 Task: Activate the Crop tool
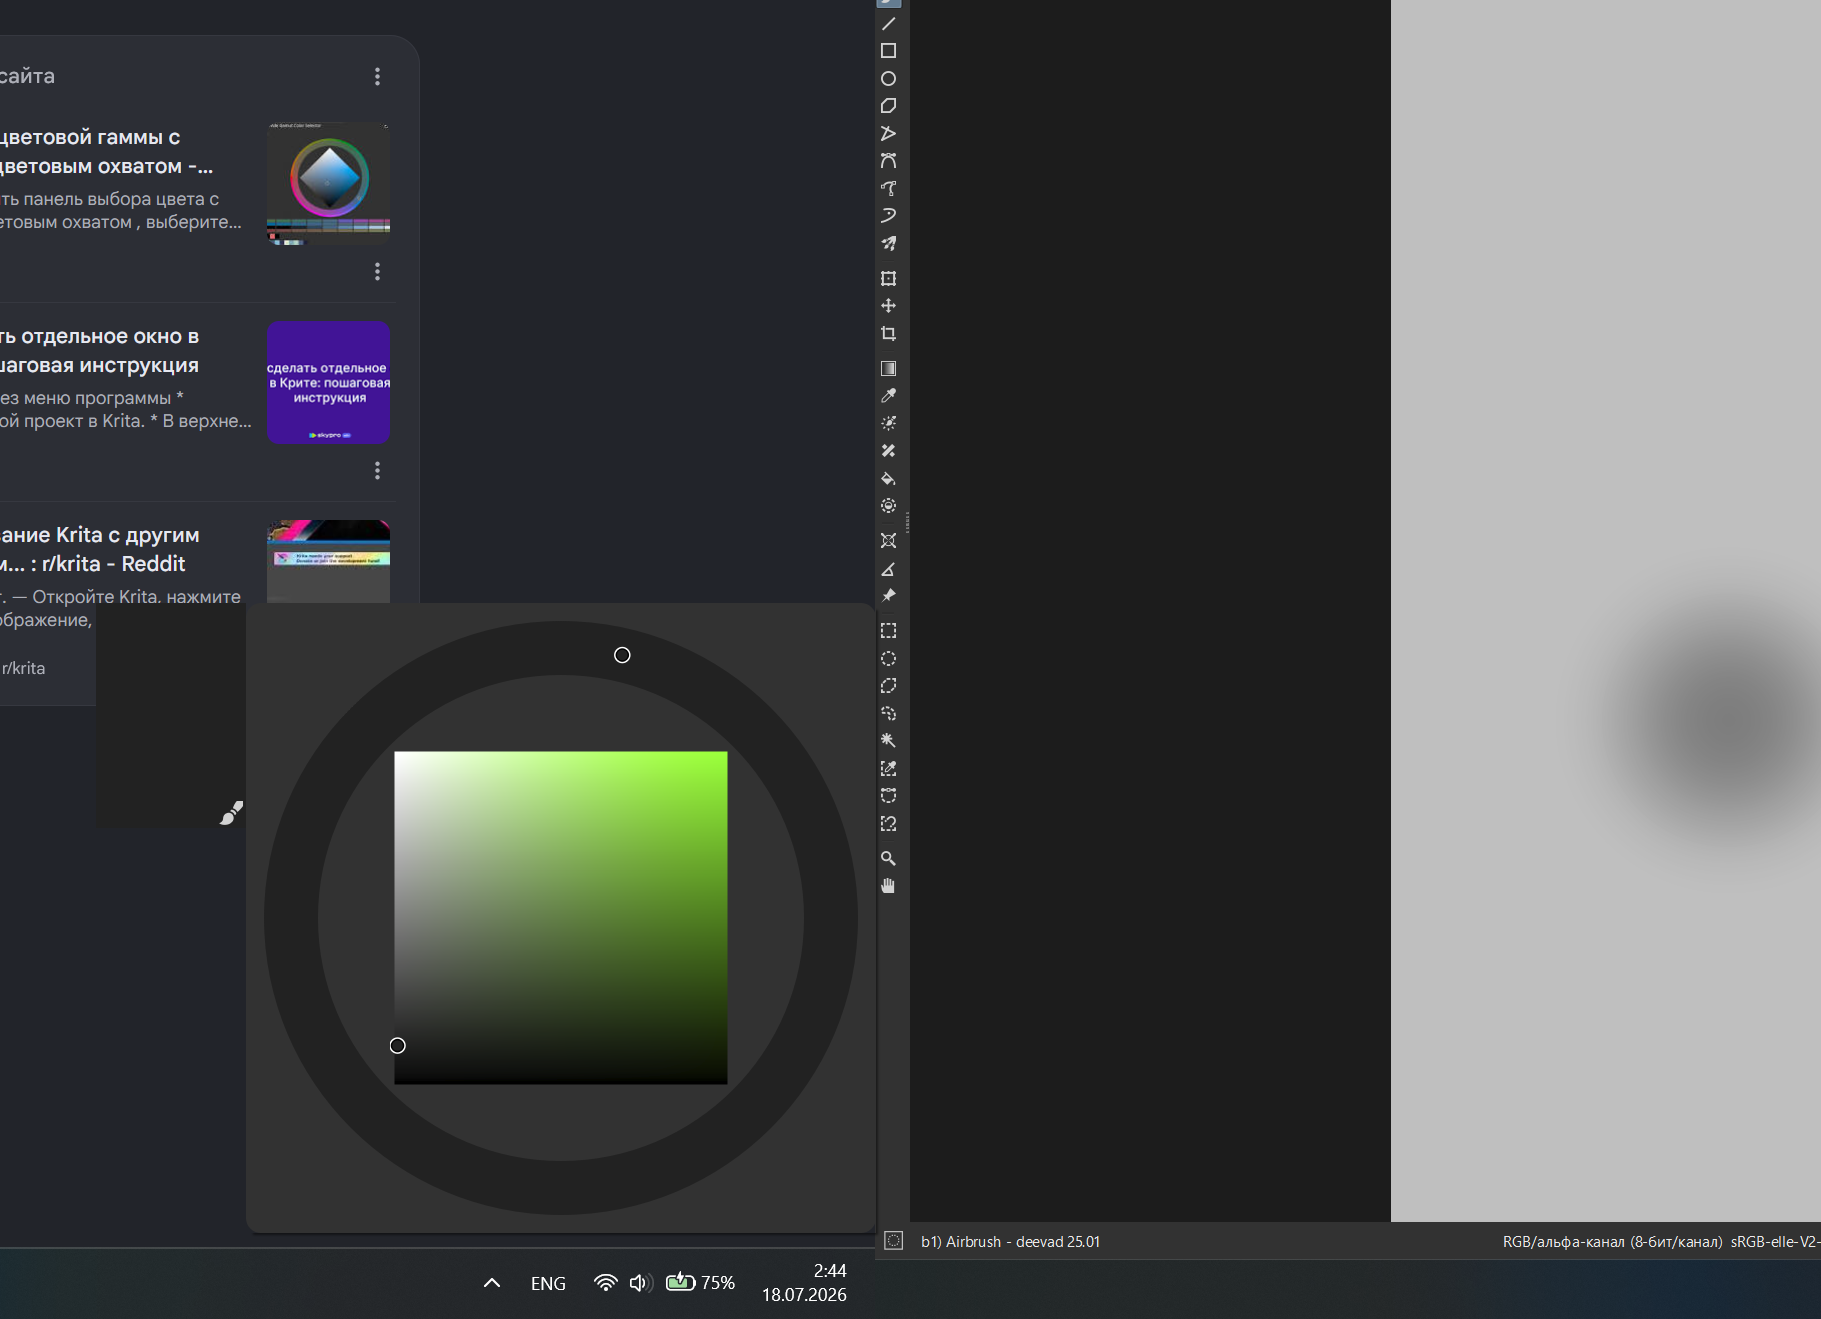(x=888, y=334)
